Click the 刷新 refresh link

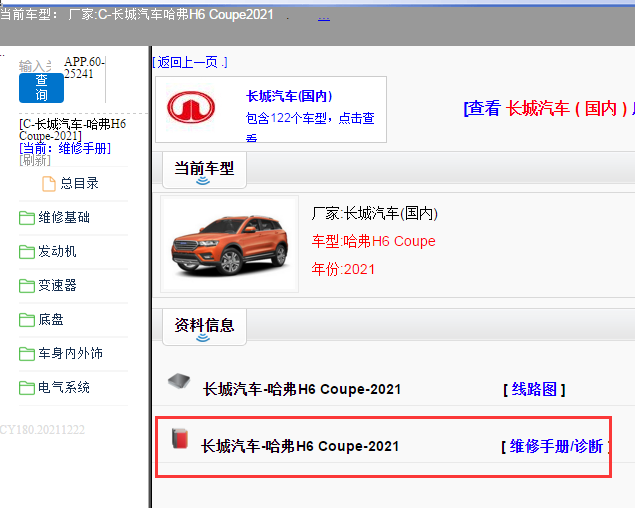click(35, 160)
